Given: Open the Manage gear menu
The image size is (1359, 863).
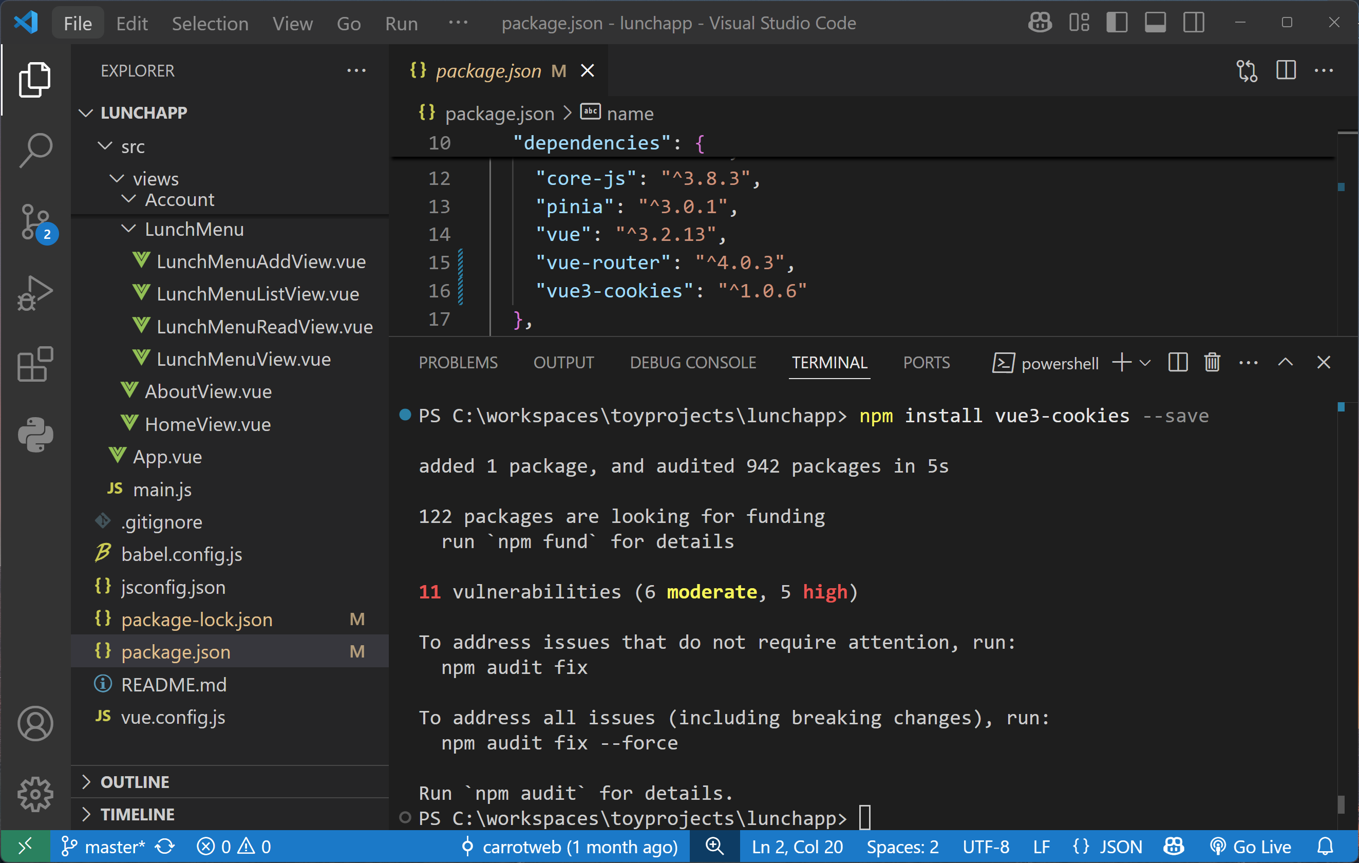Looking at the screenshot, I should point(35,794).
